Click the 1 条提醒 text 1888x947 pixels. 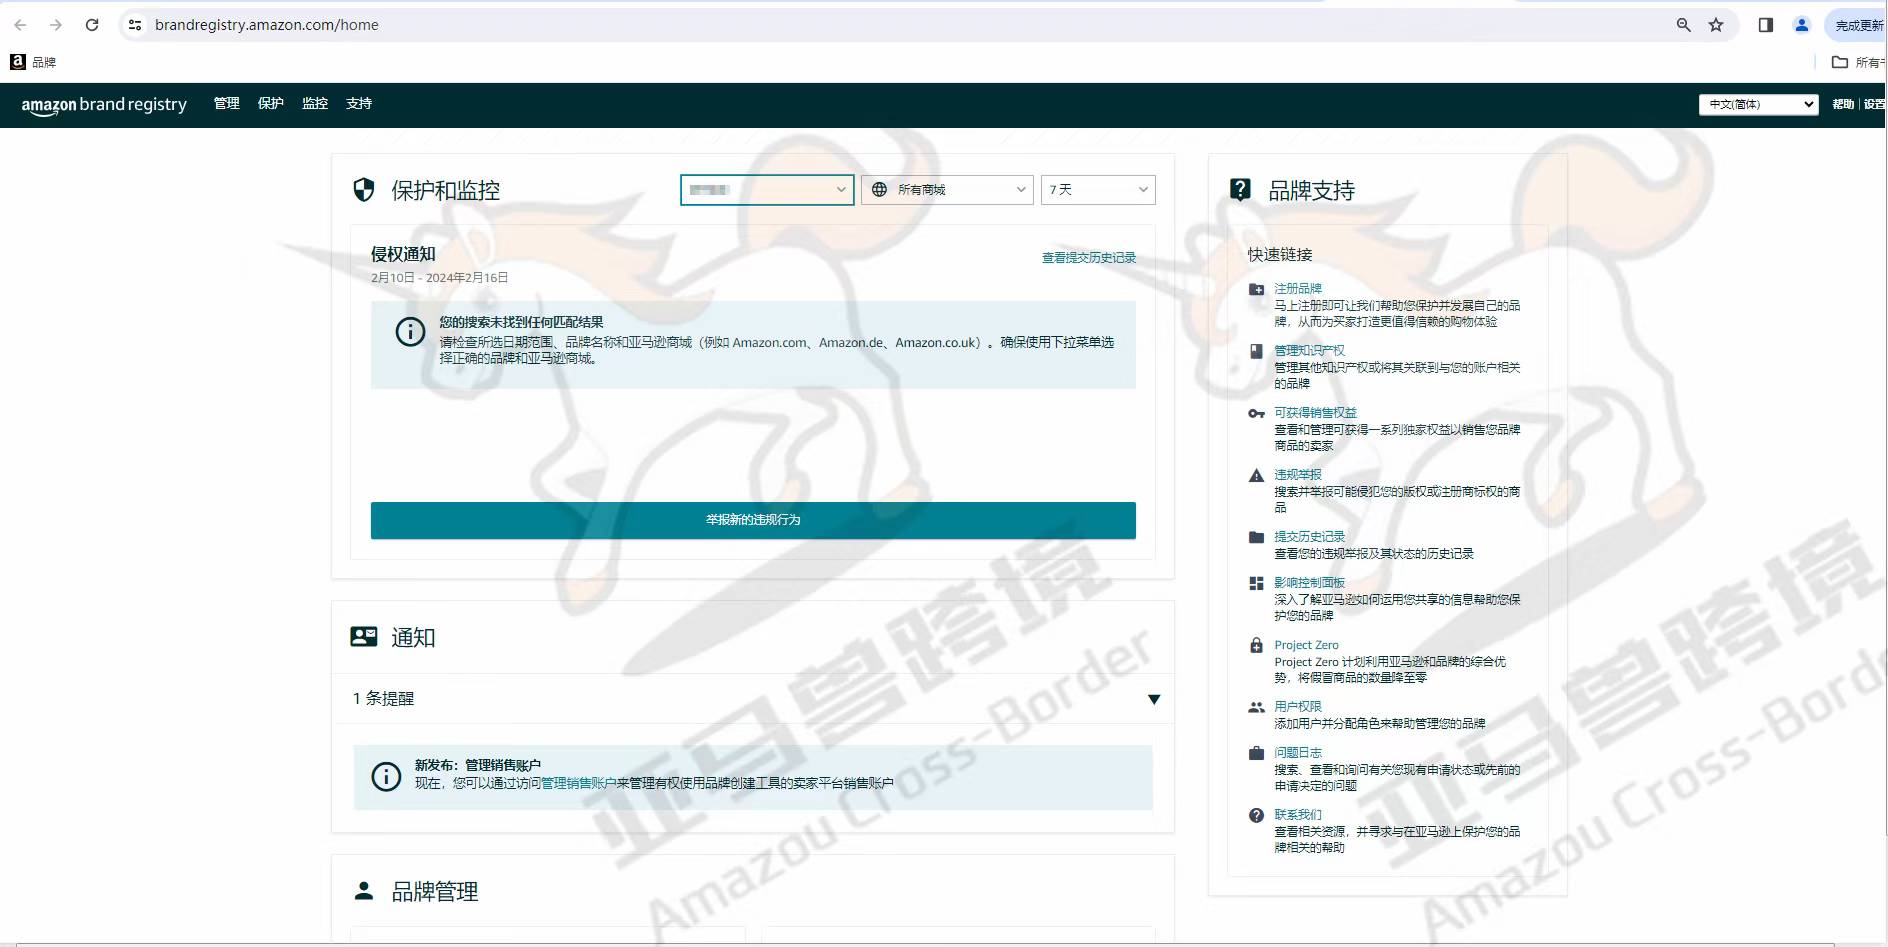pyautogui.click(x=383, y=699)
